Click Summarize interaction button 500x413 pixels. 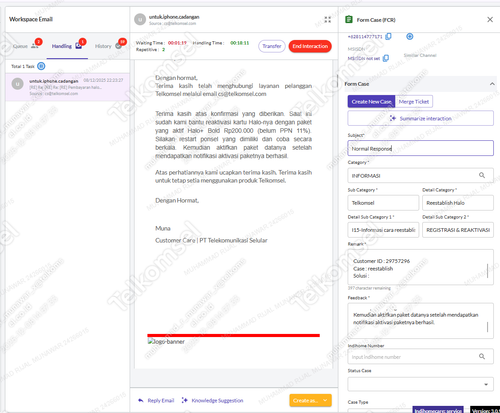420,118
